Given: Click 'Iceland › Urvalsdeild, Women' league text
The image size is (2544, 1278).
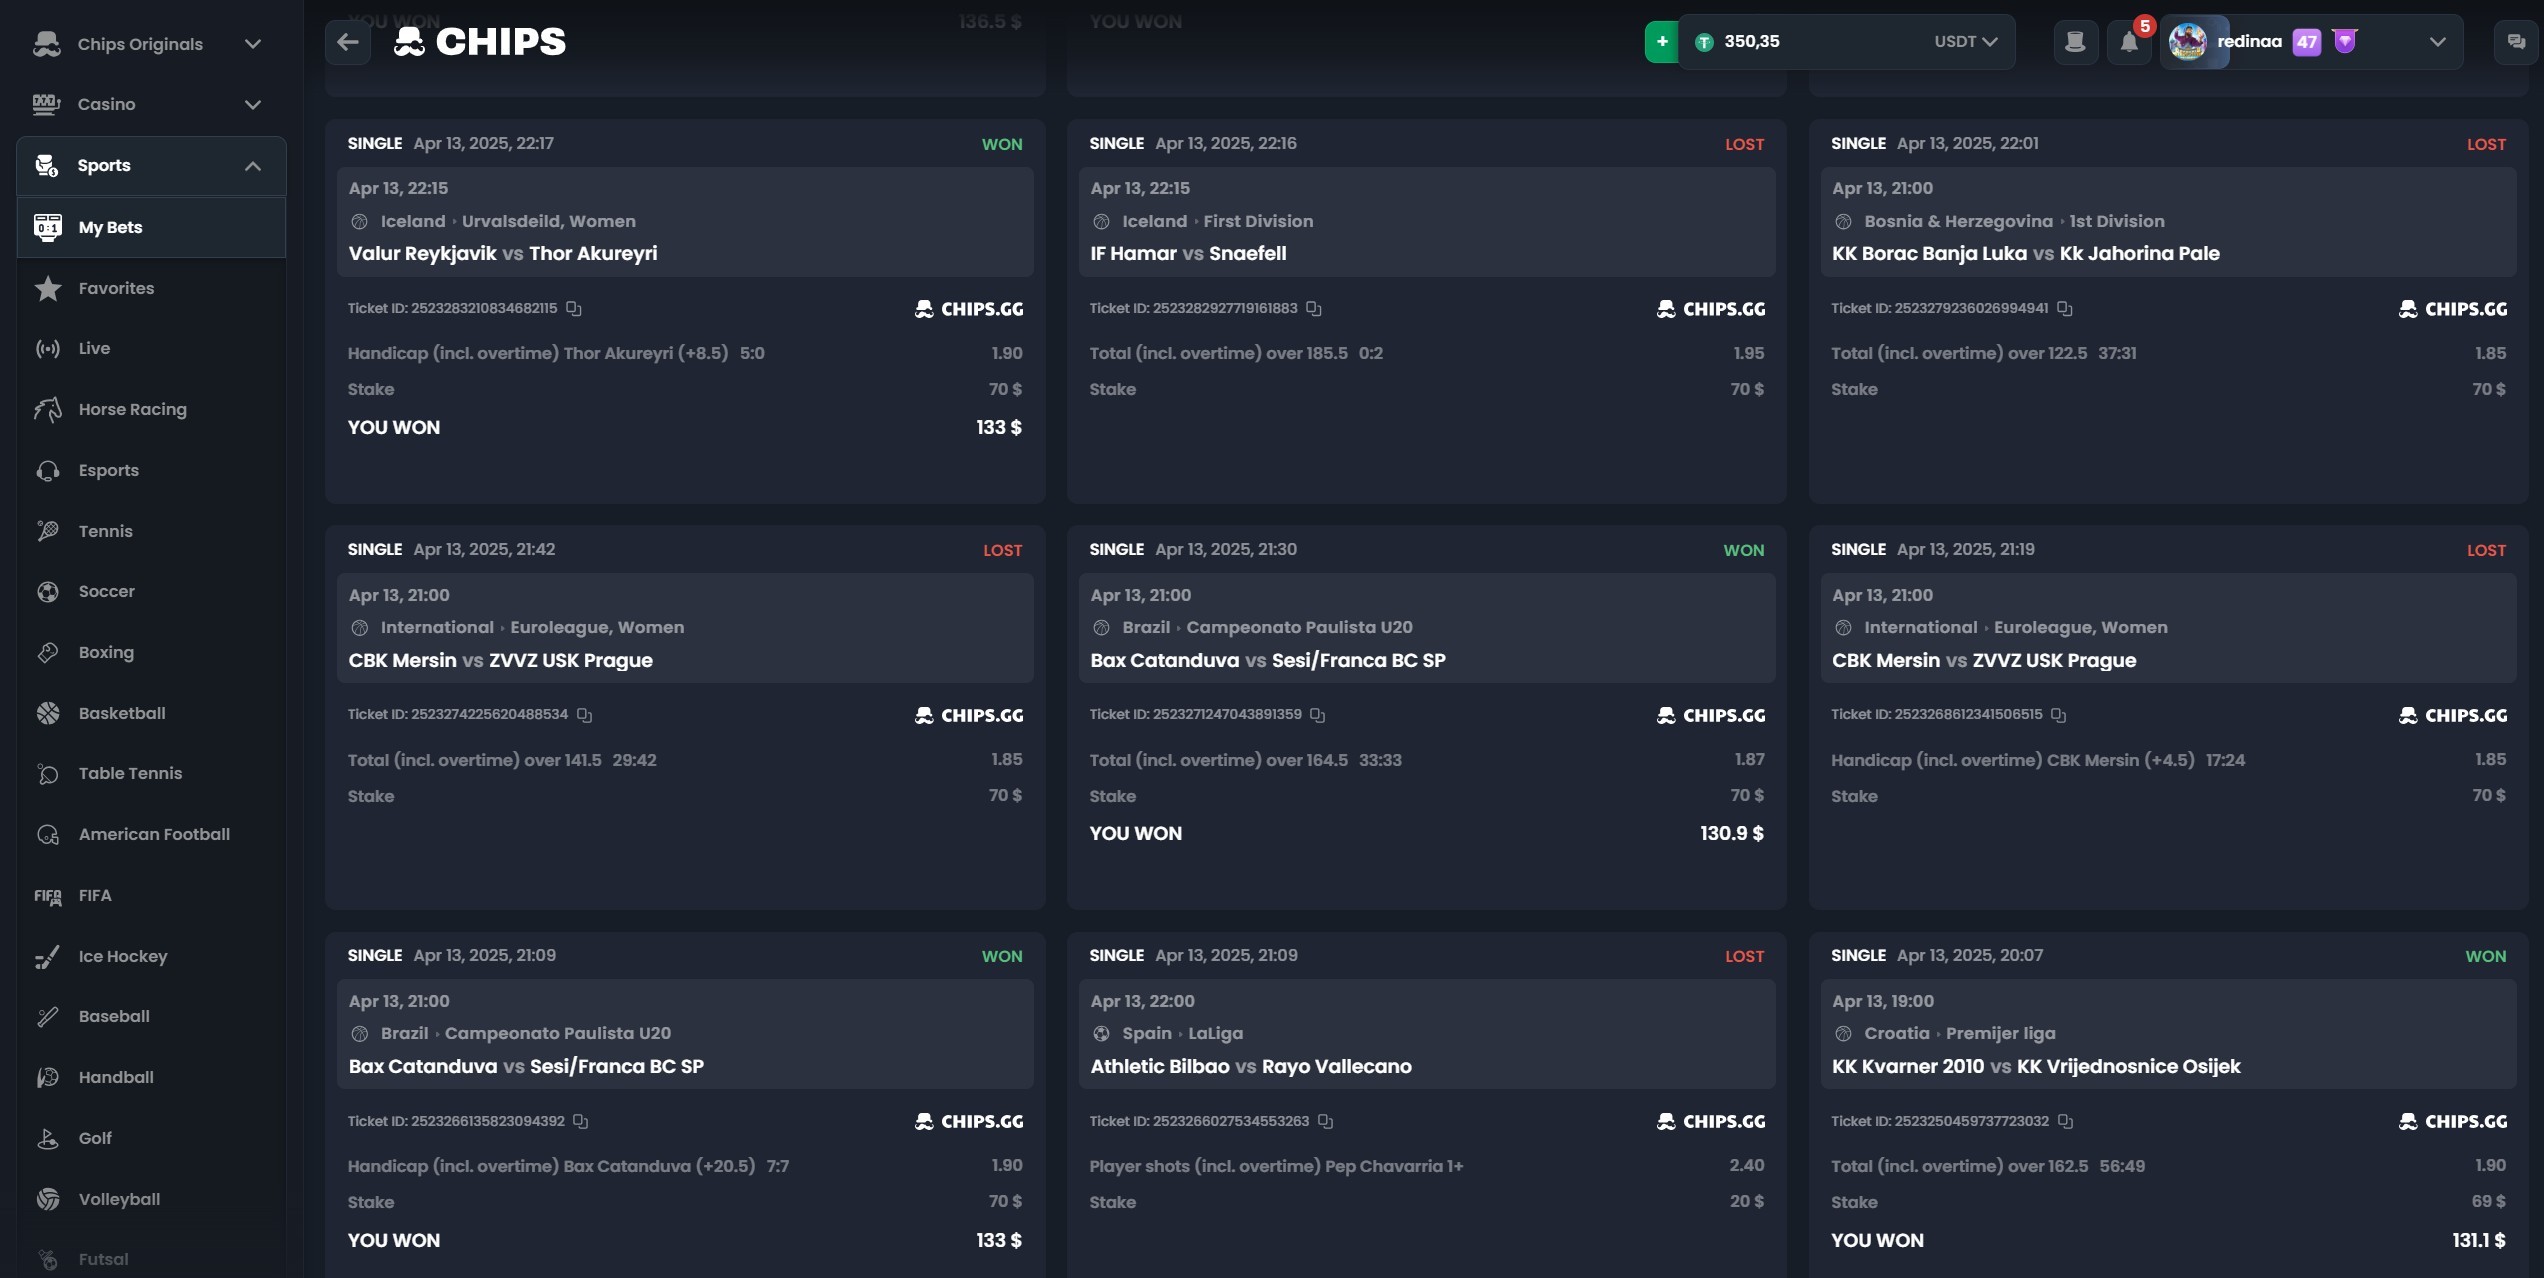Looking at the screenshot, I should pos(508,221).
